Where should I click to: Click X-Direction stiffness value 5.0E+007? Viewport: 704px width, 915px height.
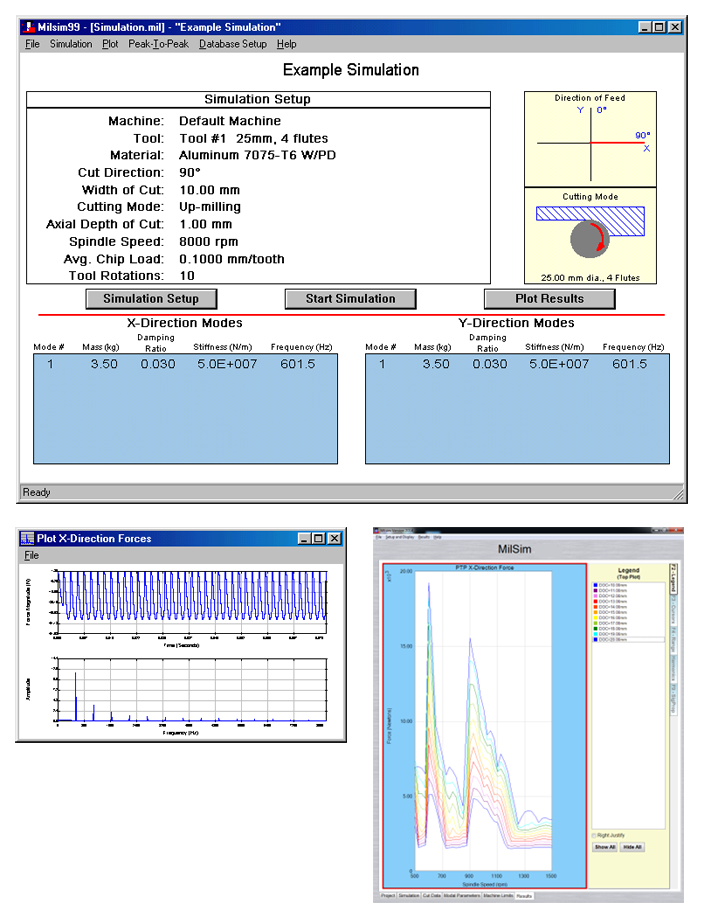tap(227, 364)
